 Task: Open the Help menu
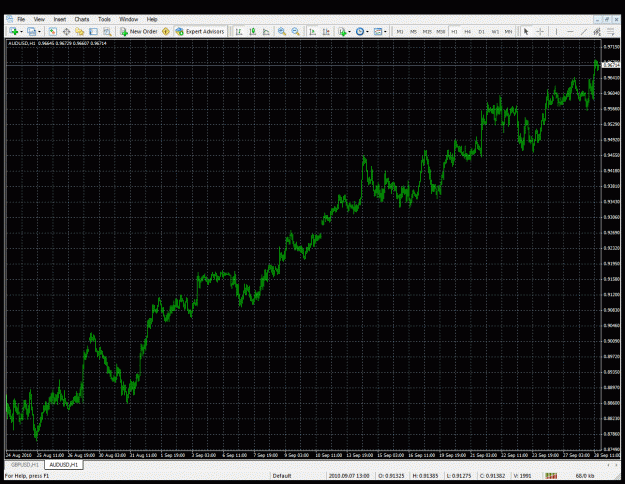click(152, 19)
